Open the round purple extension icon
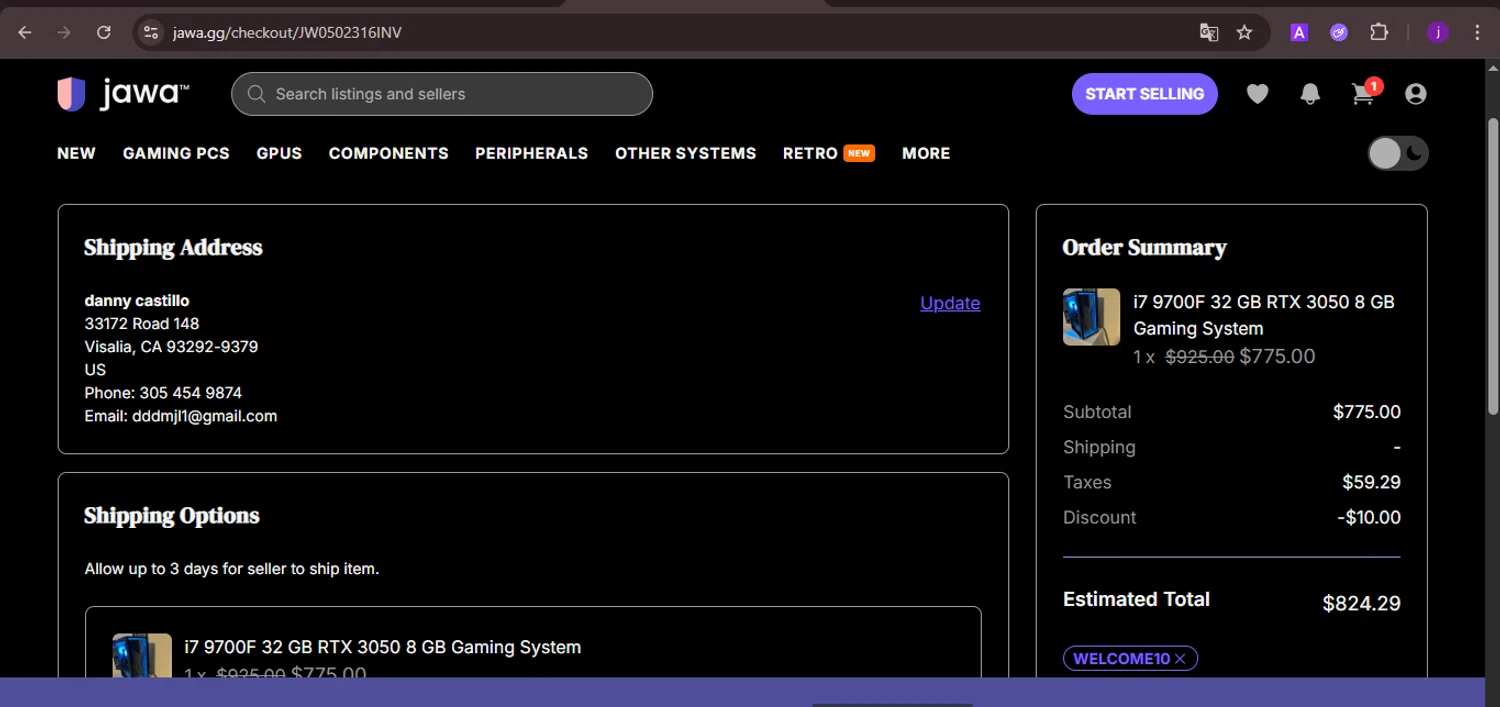Image resolution: width=1500 pixels, height=707 pixels. [1339, 32]
